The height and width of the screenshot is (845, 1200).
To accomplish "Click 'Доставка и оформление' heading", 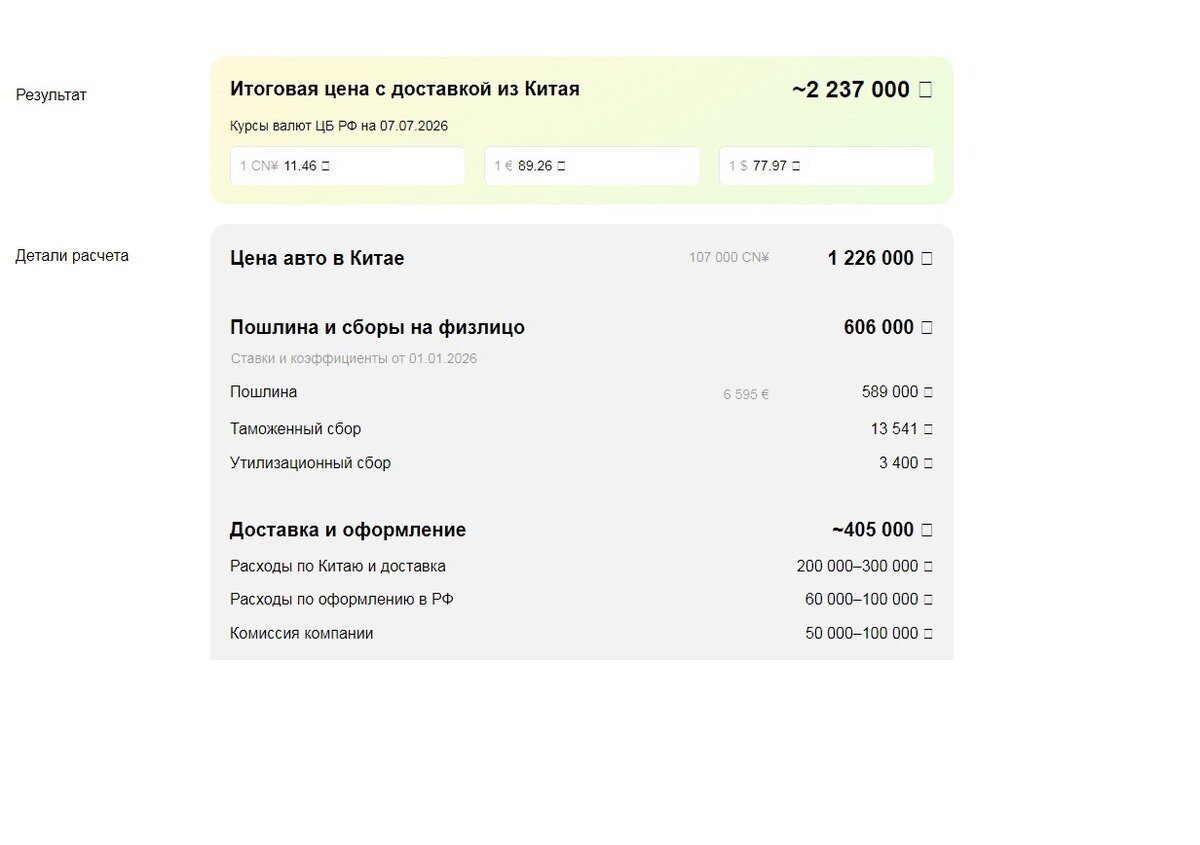I will [x=348, y=530].
